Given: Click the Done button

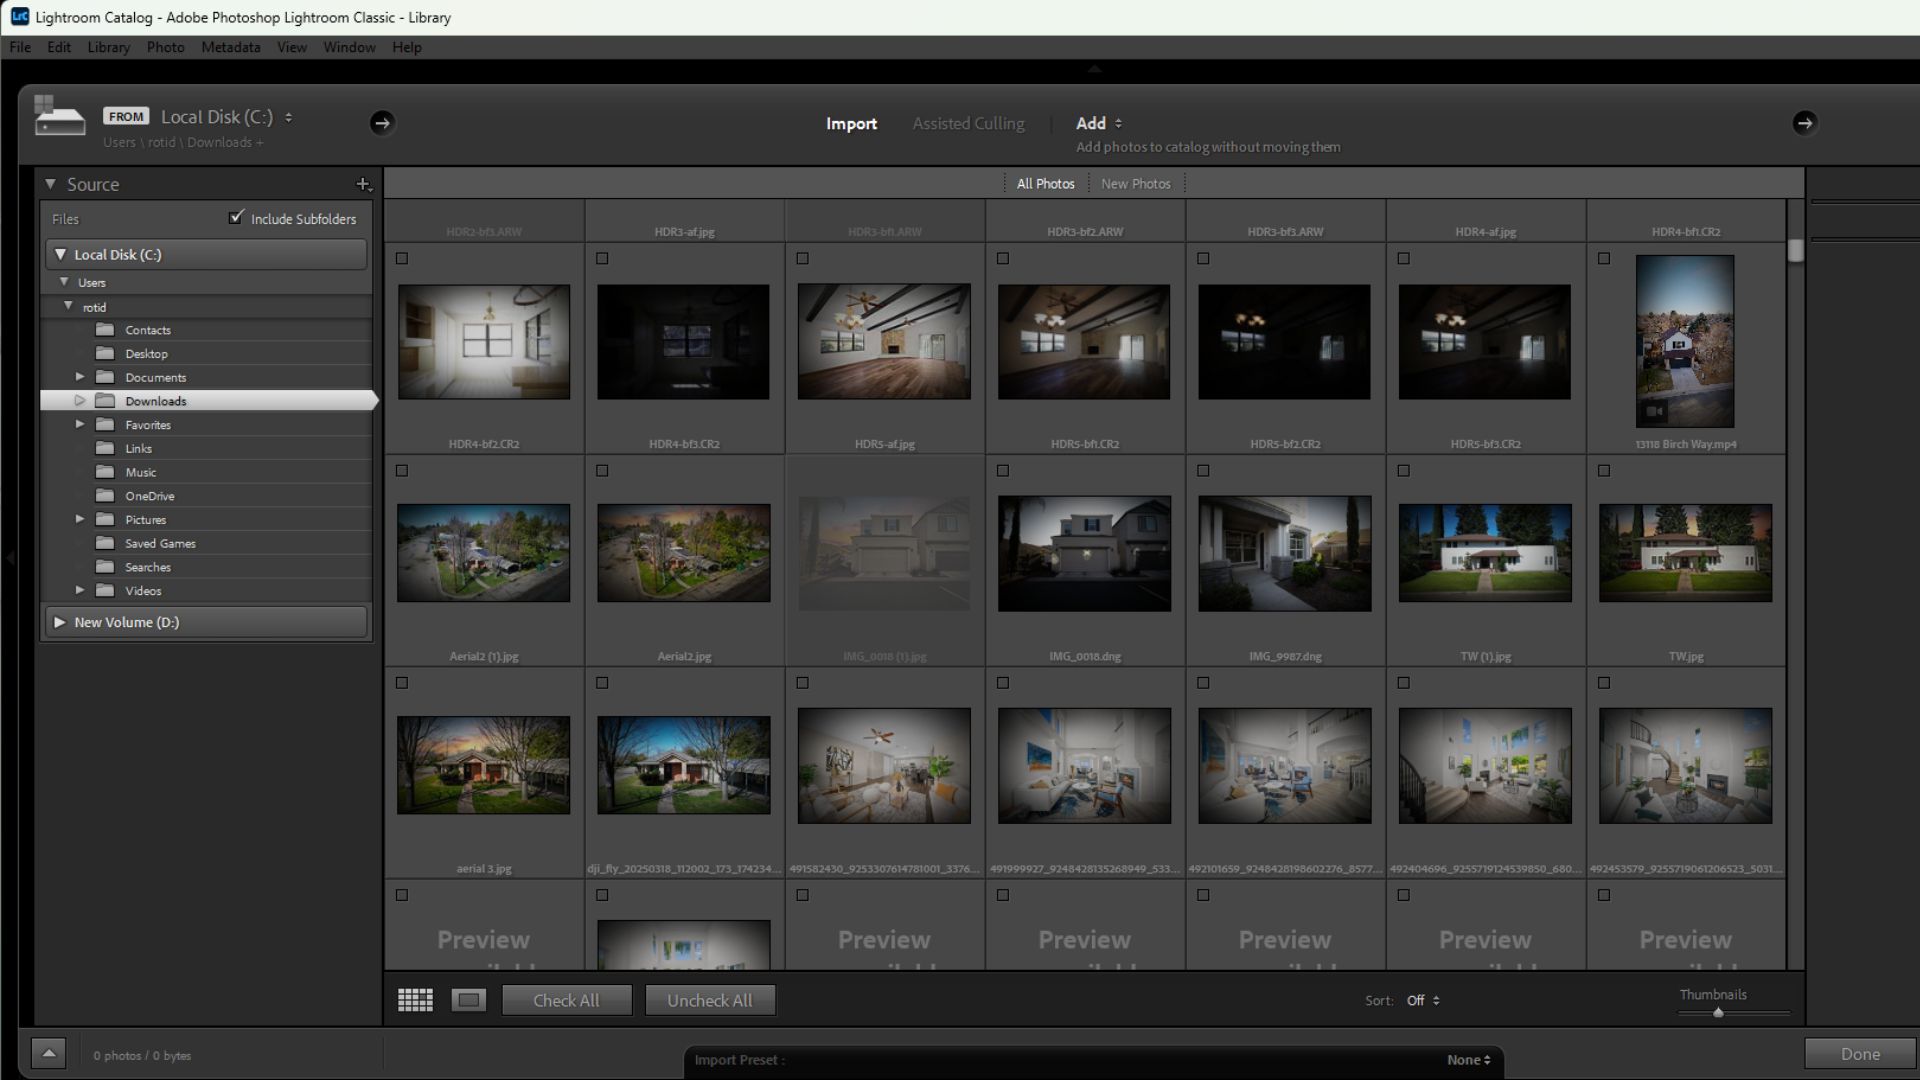Looking at the screenshot, I should click(x=1860, y=1054).
